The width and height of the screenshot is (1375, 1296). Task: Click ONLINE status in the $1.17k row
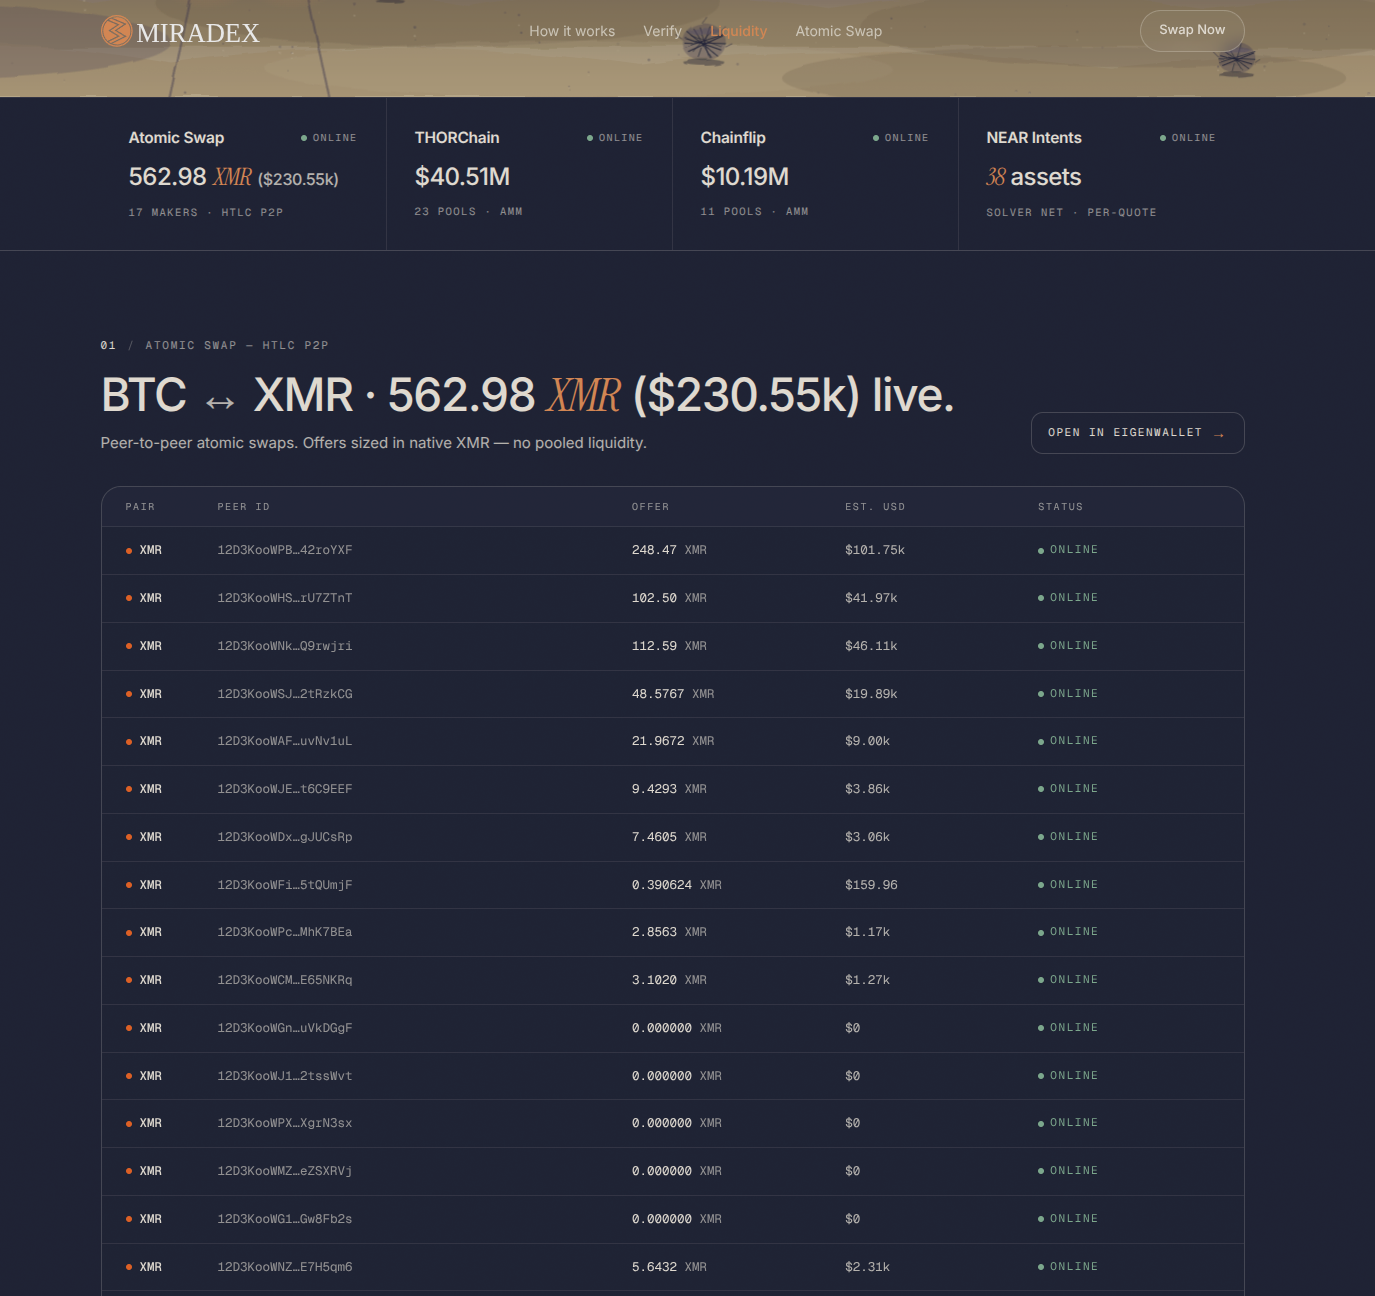tap(1068, 932)
